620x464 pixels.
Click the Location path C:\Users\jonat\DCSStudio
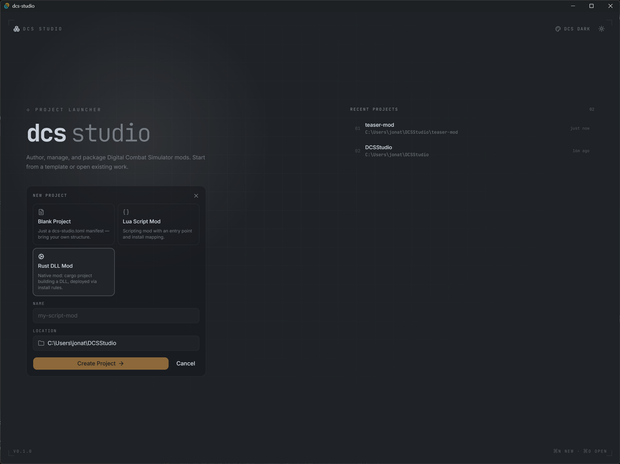[x=82, y=343]
